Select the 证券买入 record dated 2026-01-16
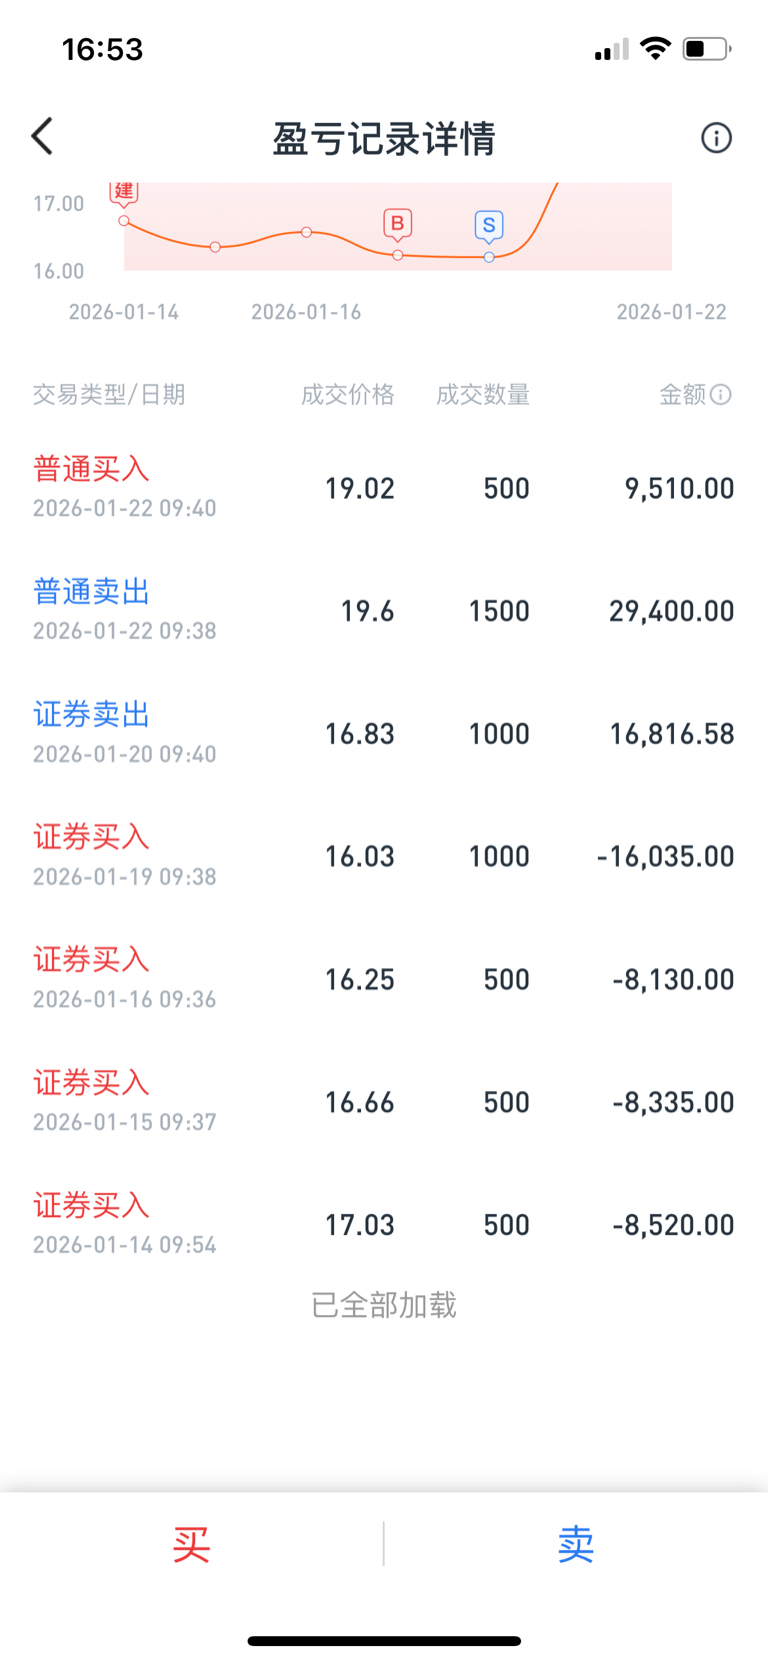This screenshot has width=768, height=1663. point(384,979)
